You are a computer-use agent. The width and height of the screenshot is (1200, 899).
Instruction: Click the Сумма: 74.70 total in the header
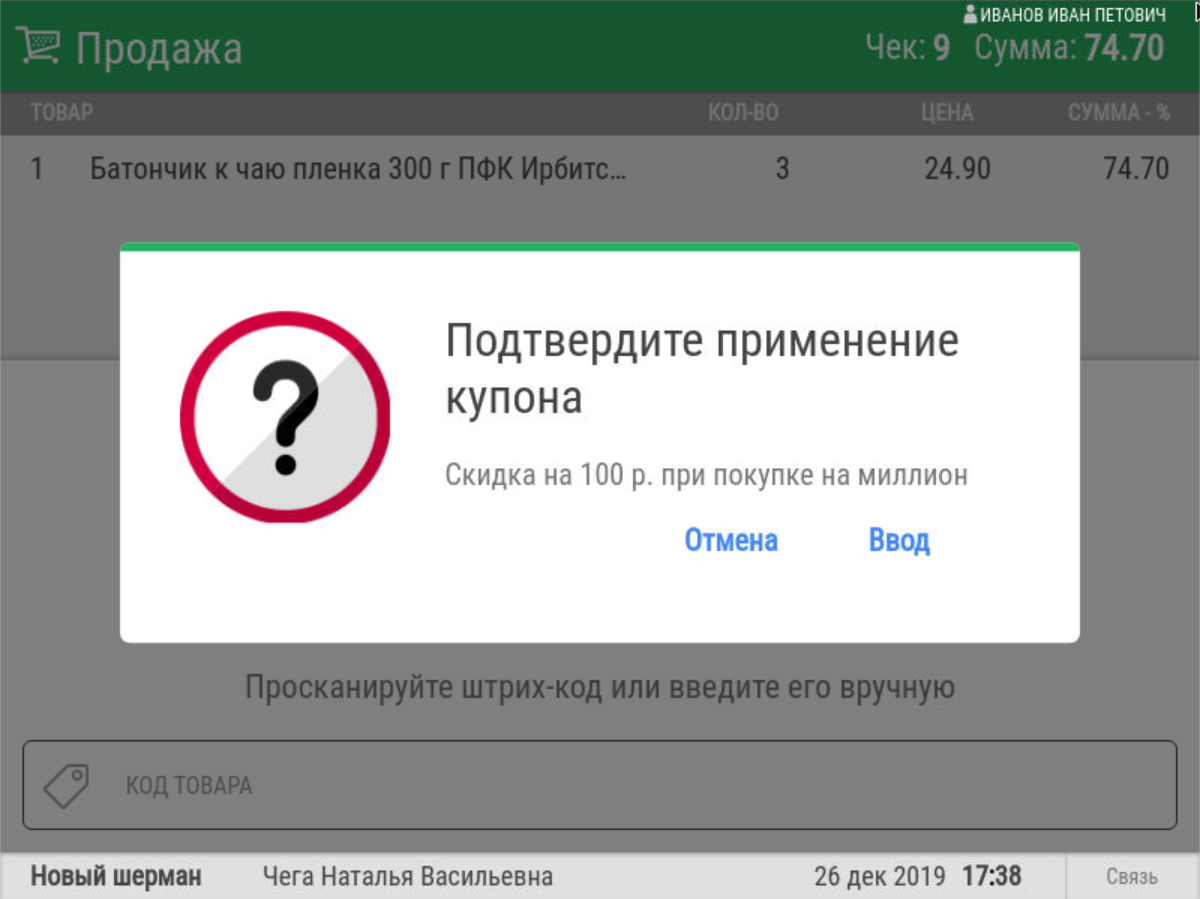point(1070,47)
